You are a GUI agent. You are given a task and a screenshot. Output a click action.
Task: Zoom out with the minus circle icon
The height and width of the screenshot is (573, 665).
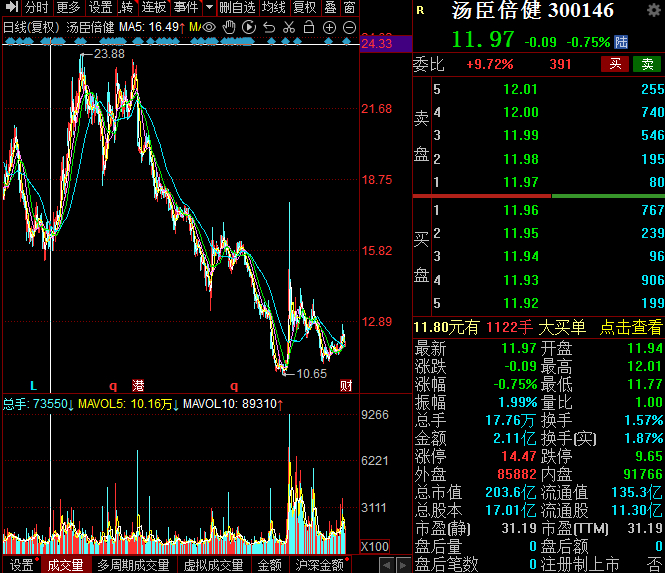[x=349, y=28]
